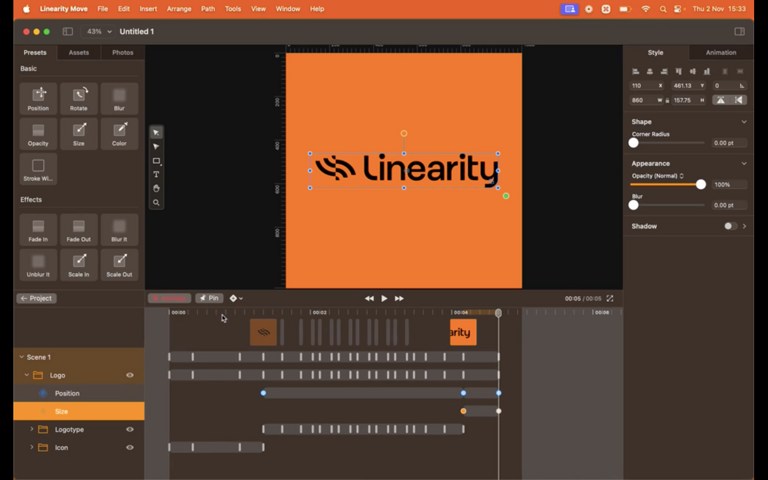Rewind to the previous keyframe

pyautogui.click(x=369, y=298)
